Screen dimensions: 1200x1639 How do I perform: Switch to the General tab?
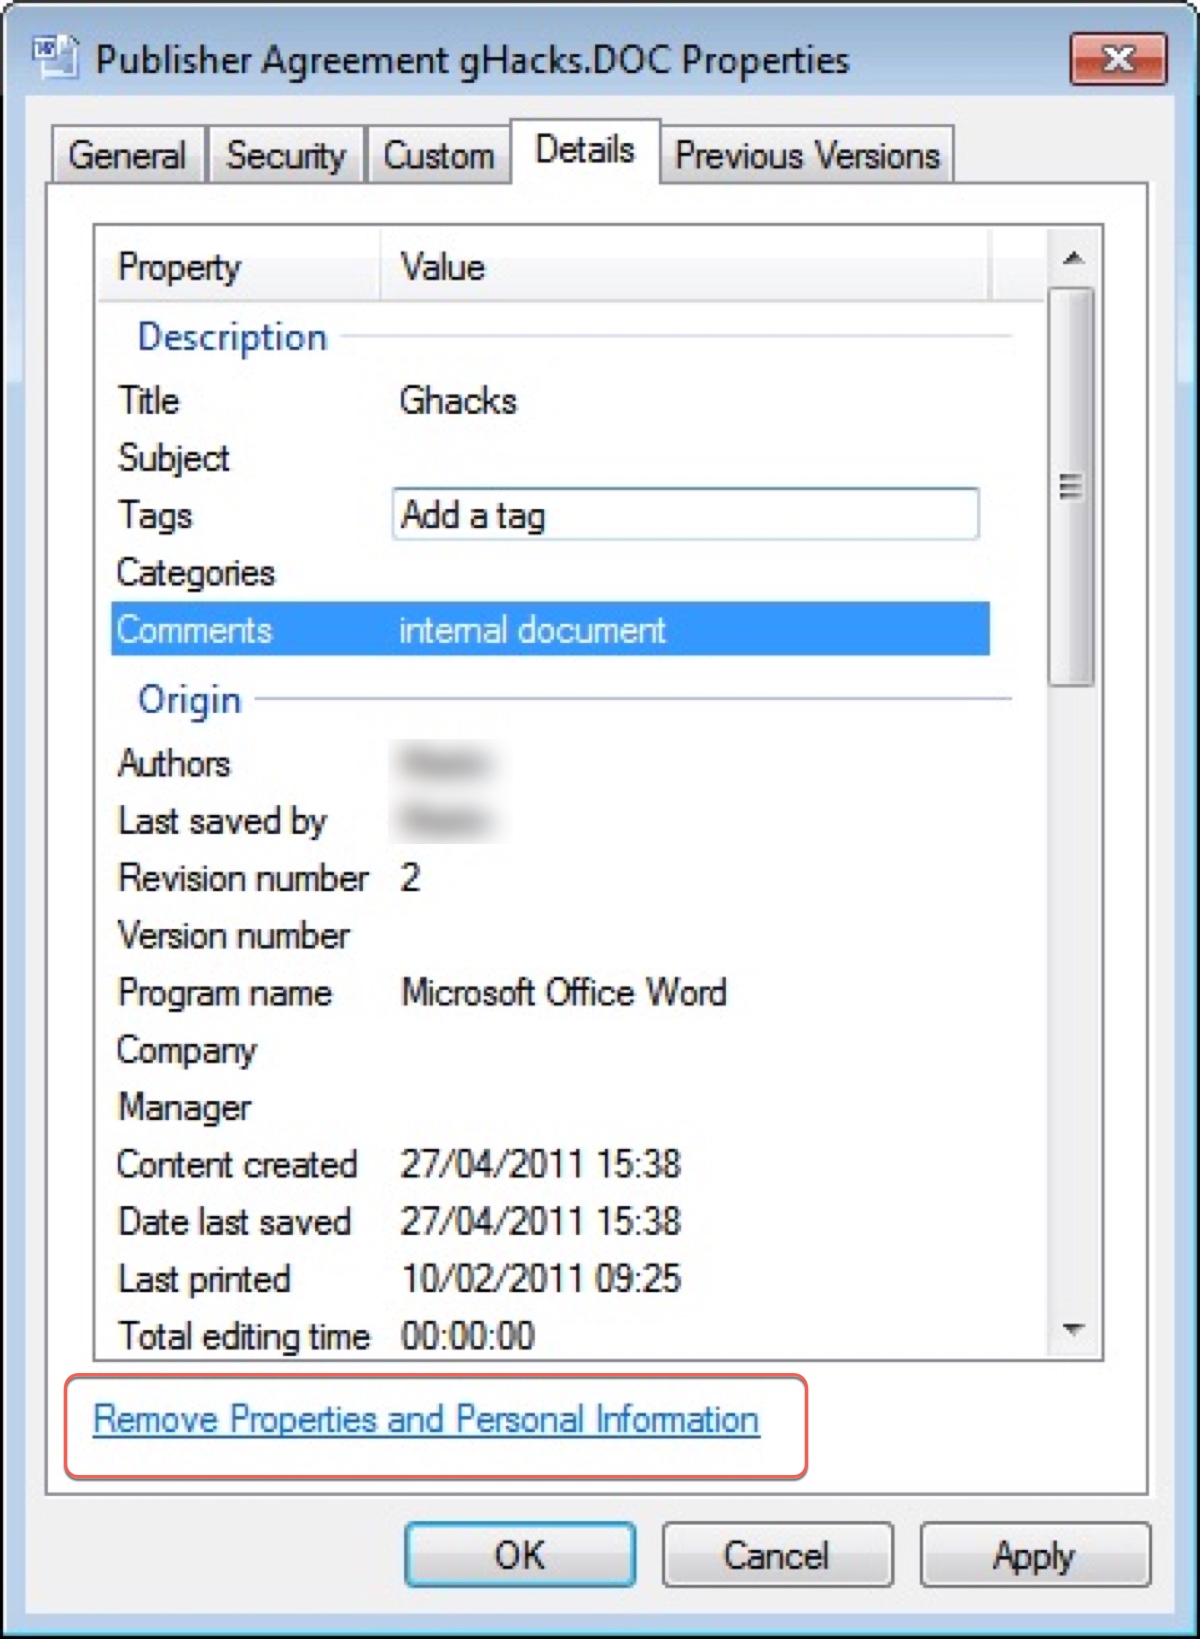click(127, 156)
